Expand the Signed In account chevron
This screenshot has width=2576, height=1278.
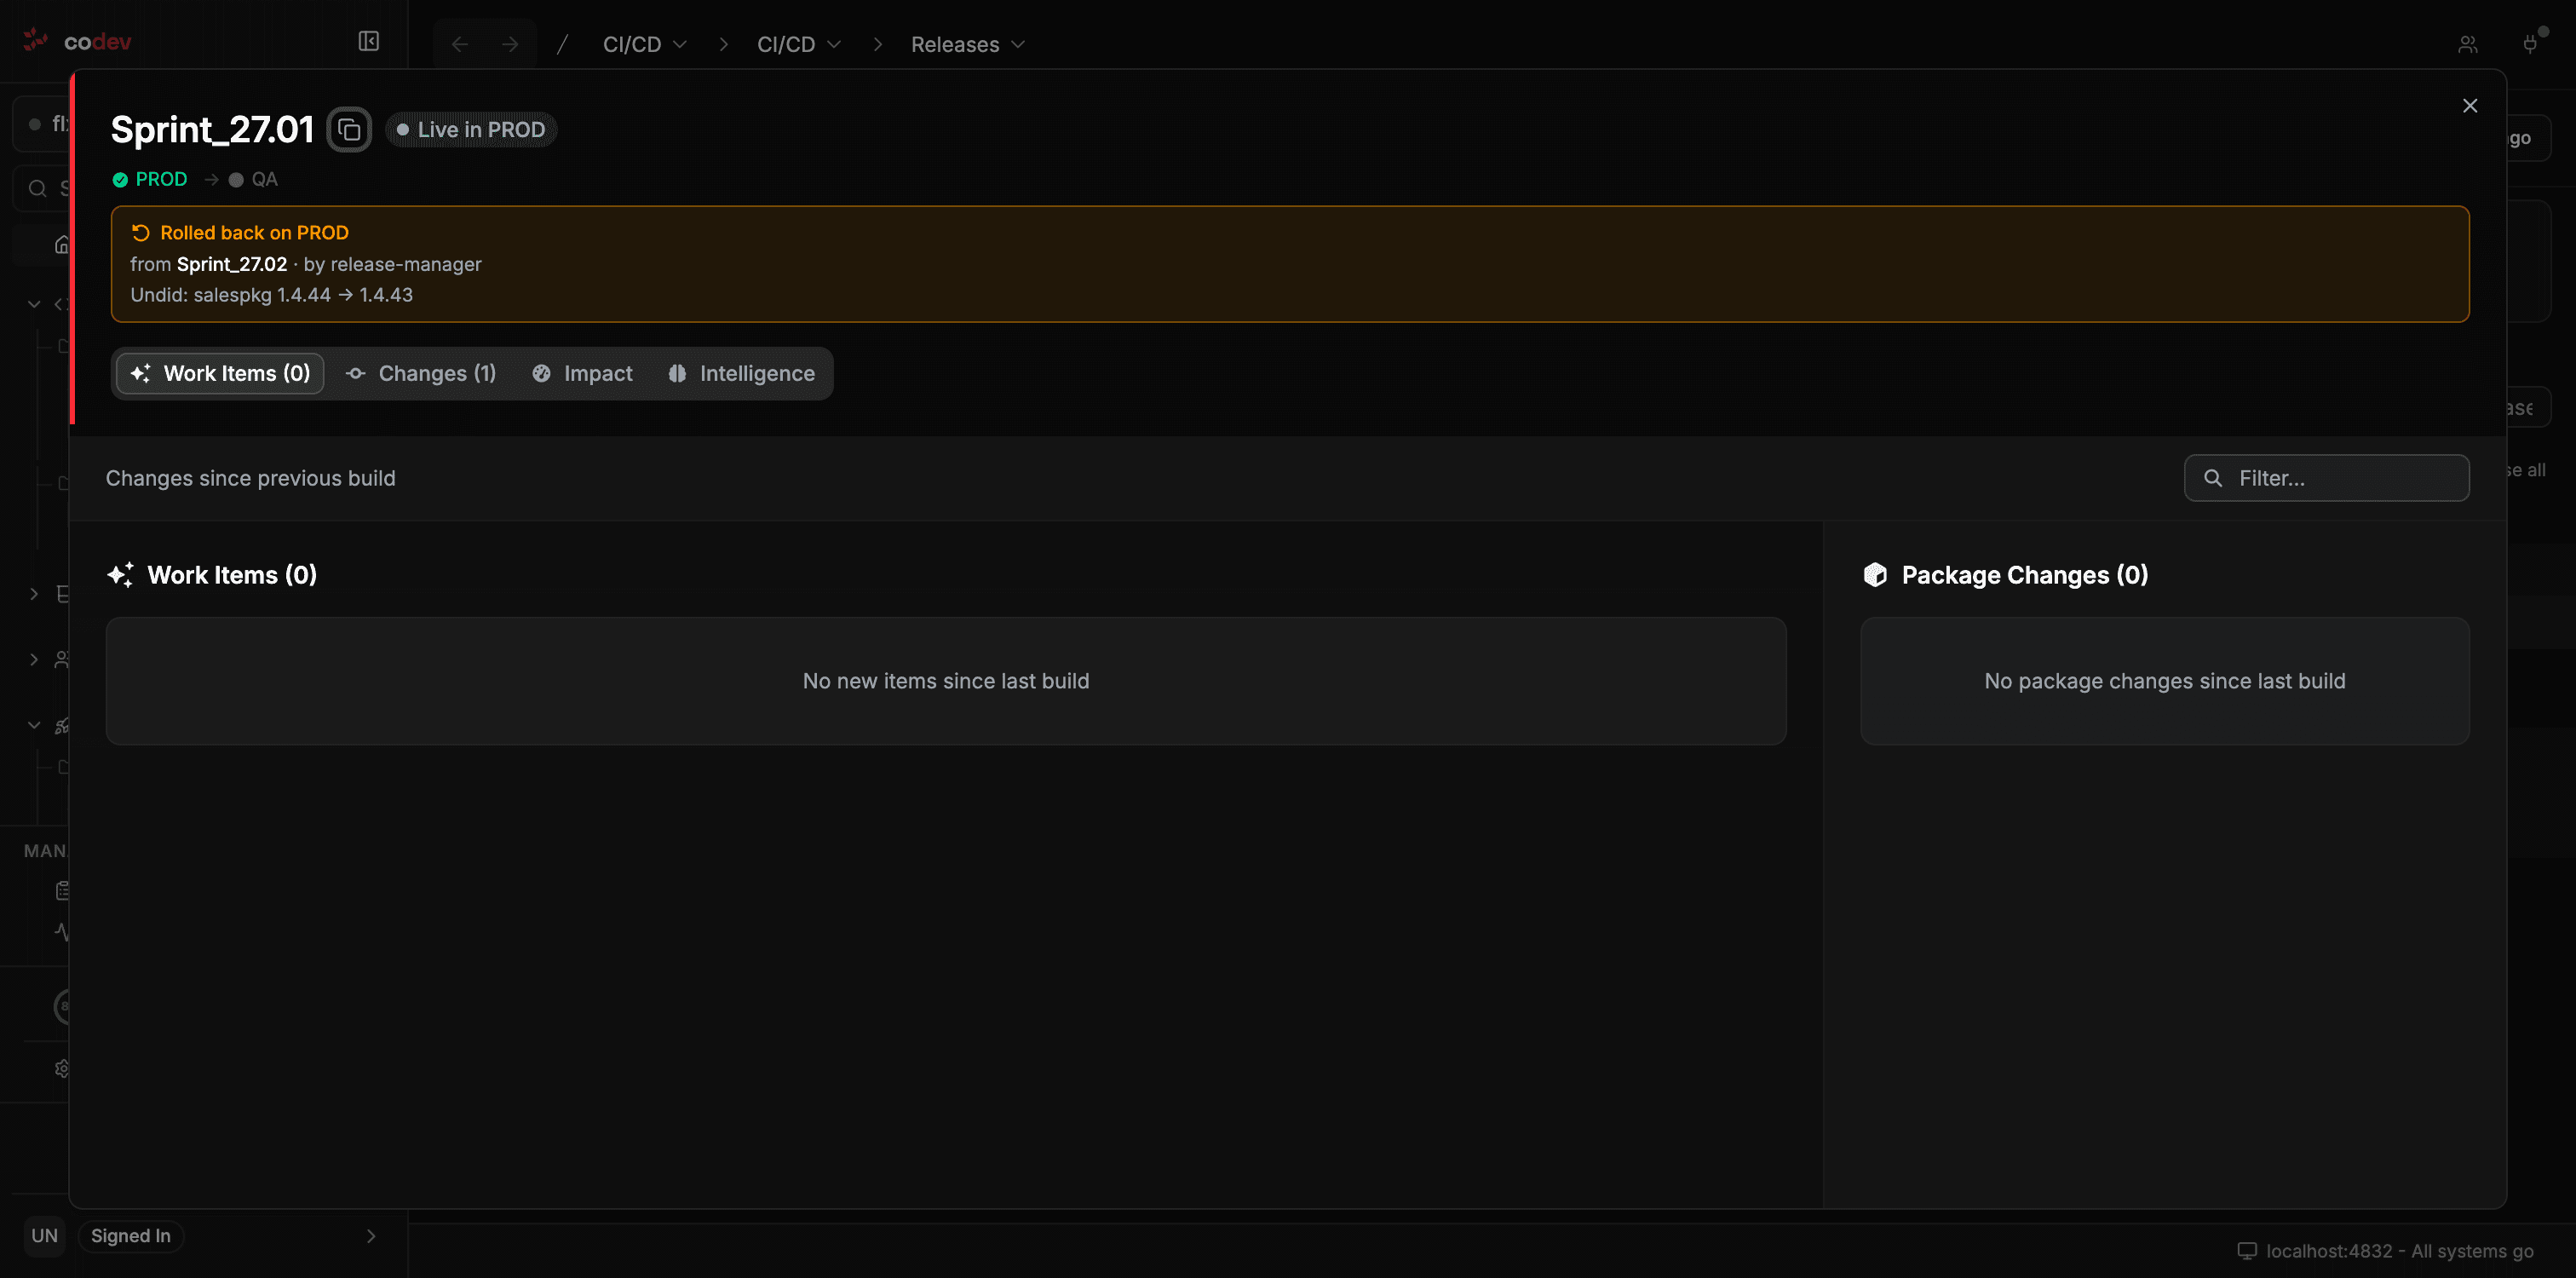371,1237
